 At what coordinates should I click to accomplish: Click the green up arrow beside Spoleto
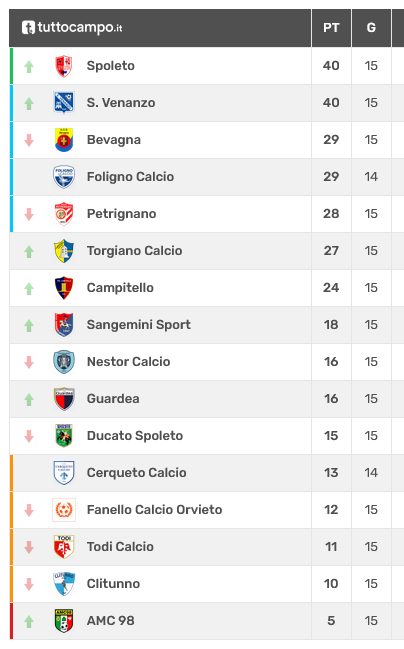tap(29, 67)
